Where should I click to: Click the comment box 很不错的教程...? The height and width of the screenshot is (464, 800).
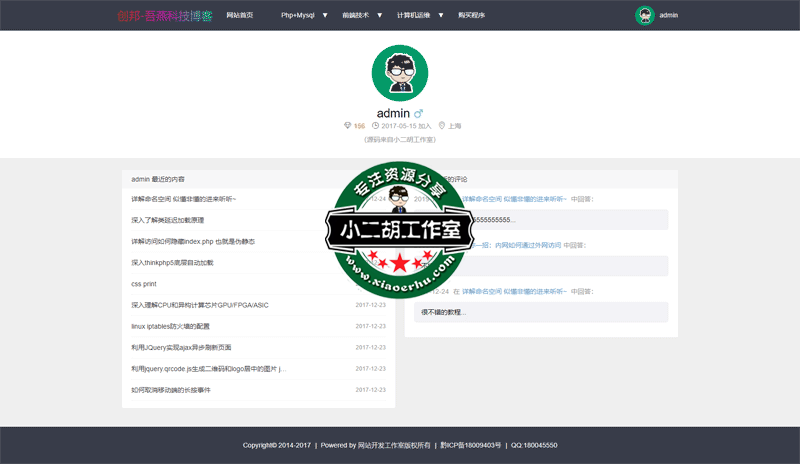click(541, 312)
